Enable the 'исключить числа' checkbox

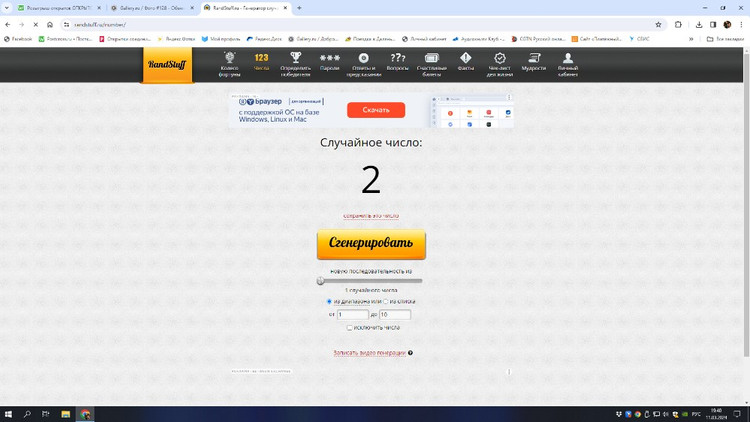click(349, 327)
